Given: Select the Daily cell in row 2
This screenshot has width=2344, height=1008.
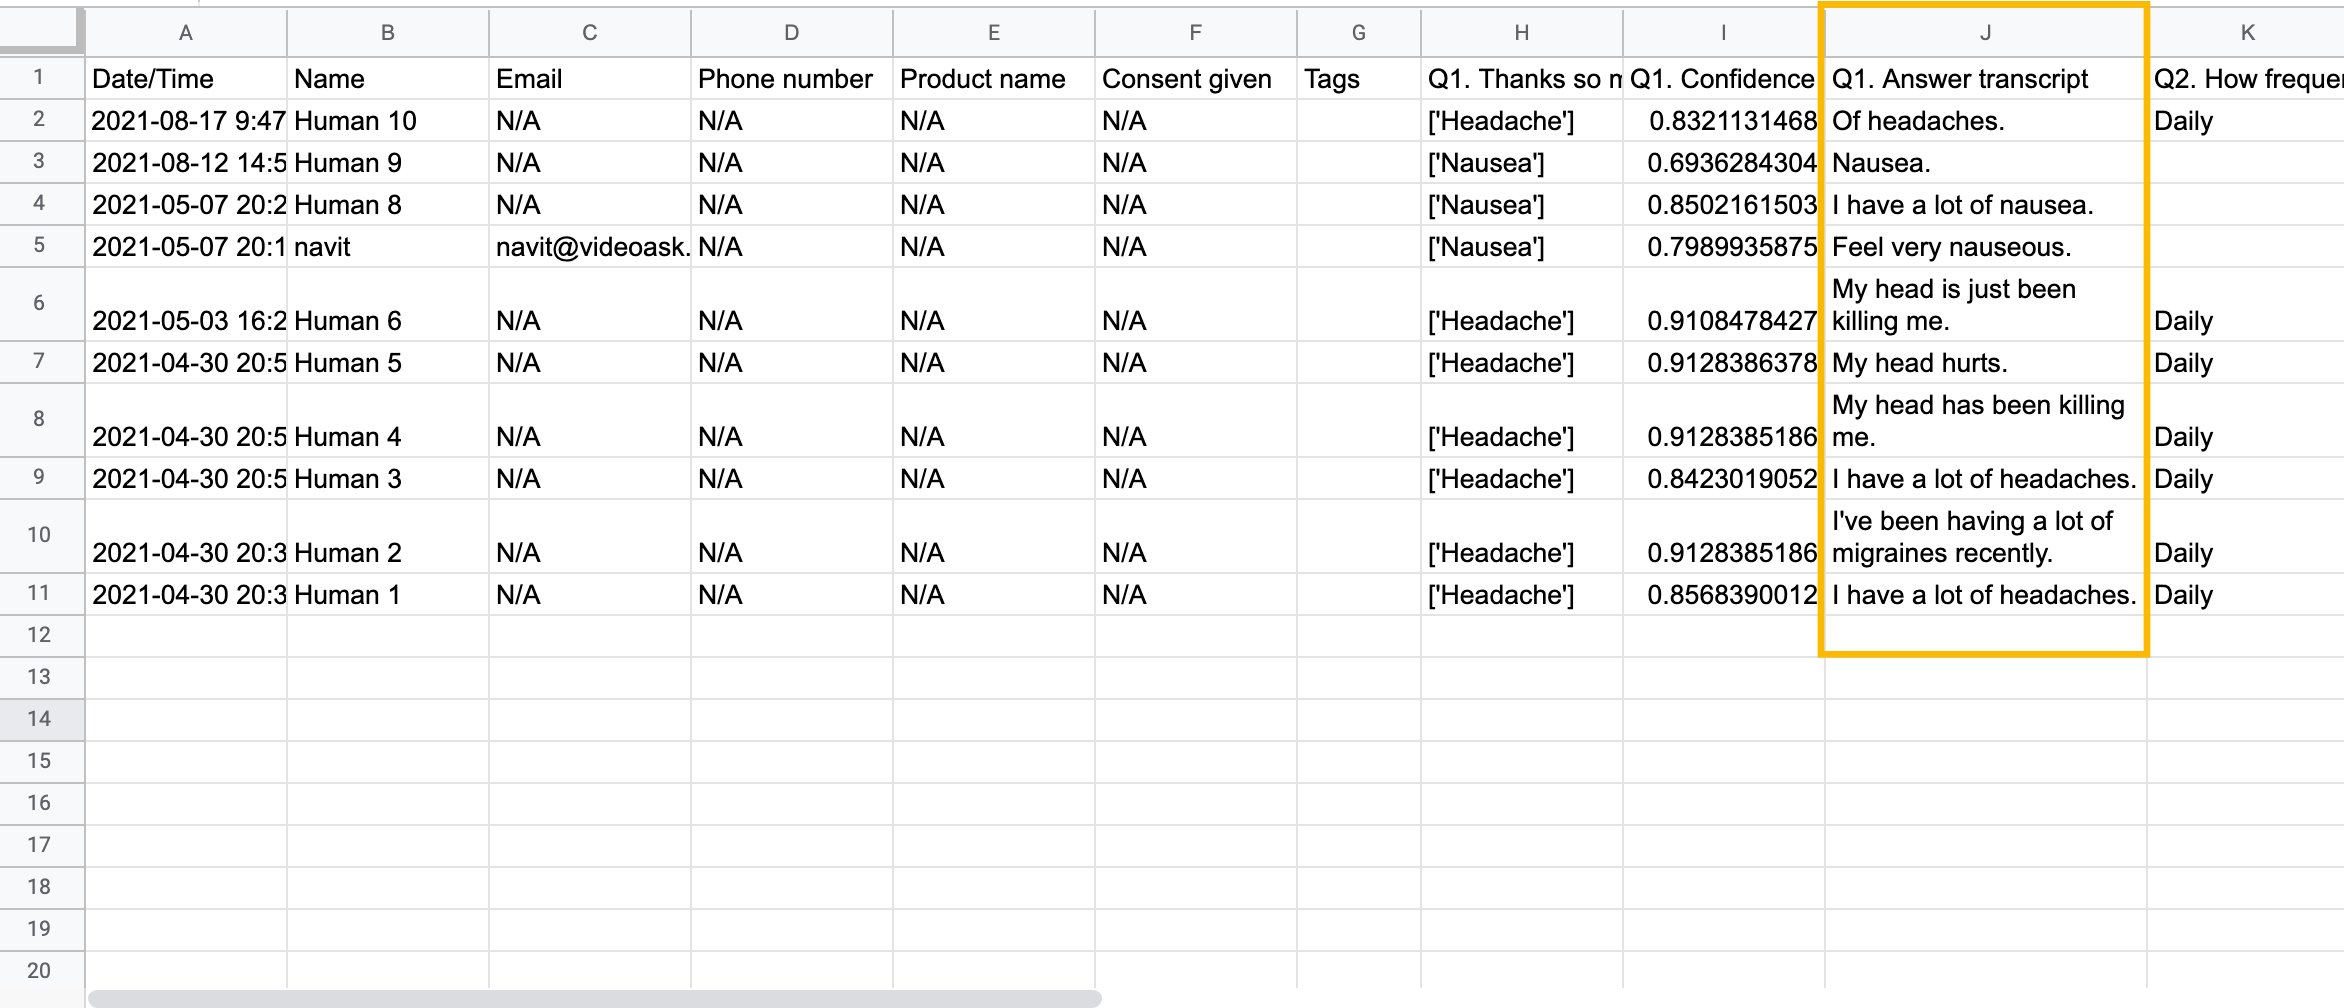Looking at the screenshot, I should (2246, 121).
